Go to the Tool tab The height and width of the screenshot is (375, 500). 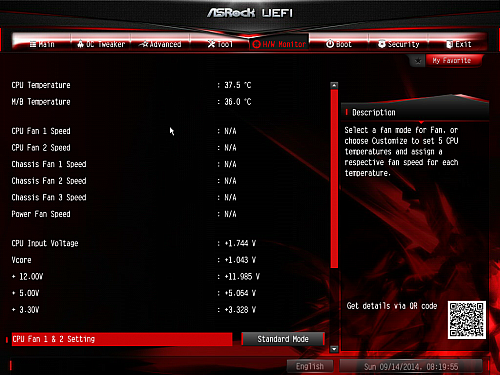220,44
